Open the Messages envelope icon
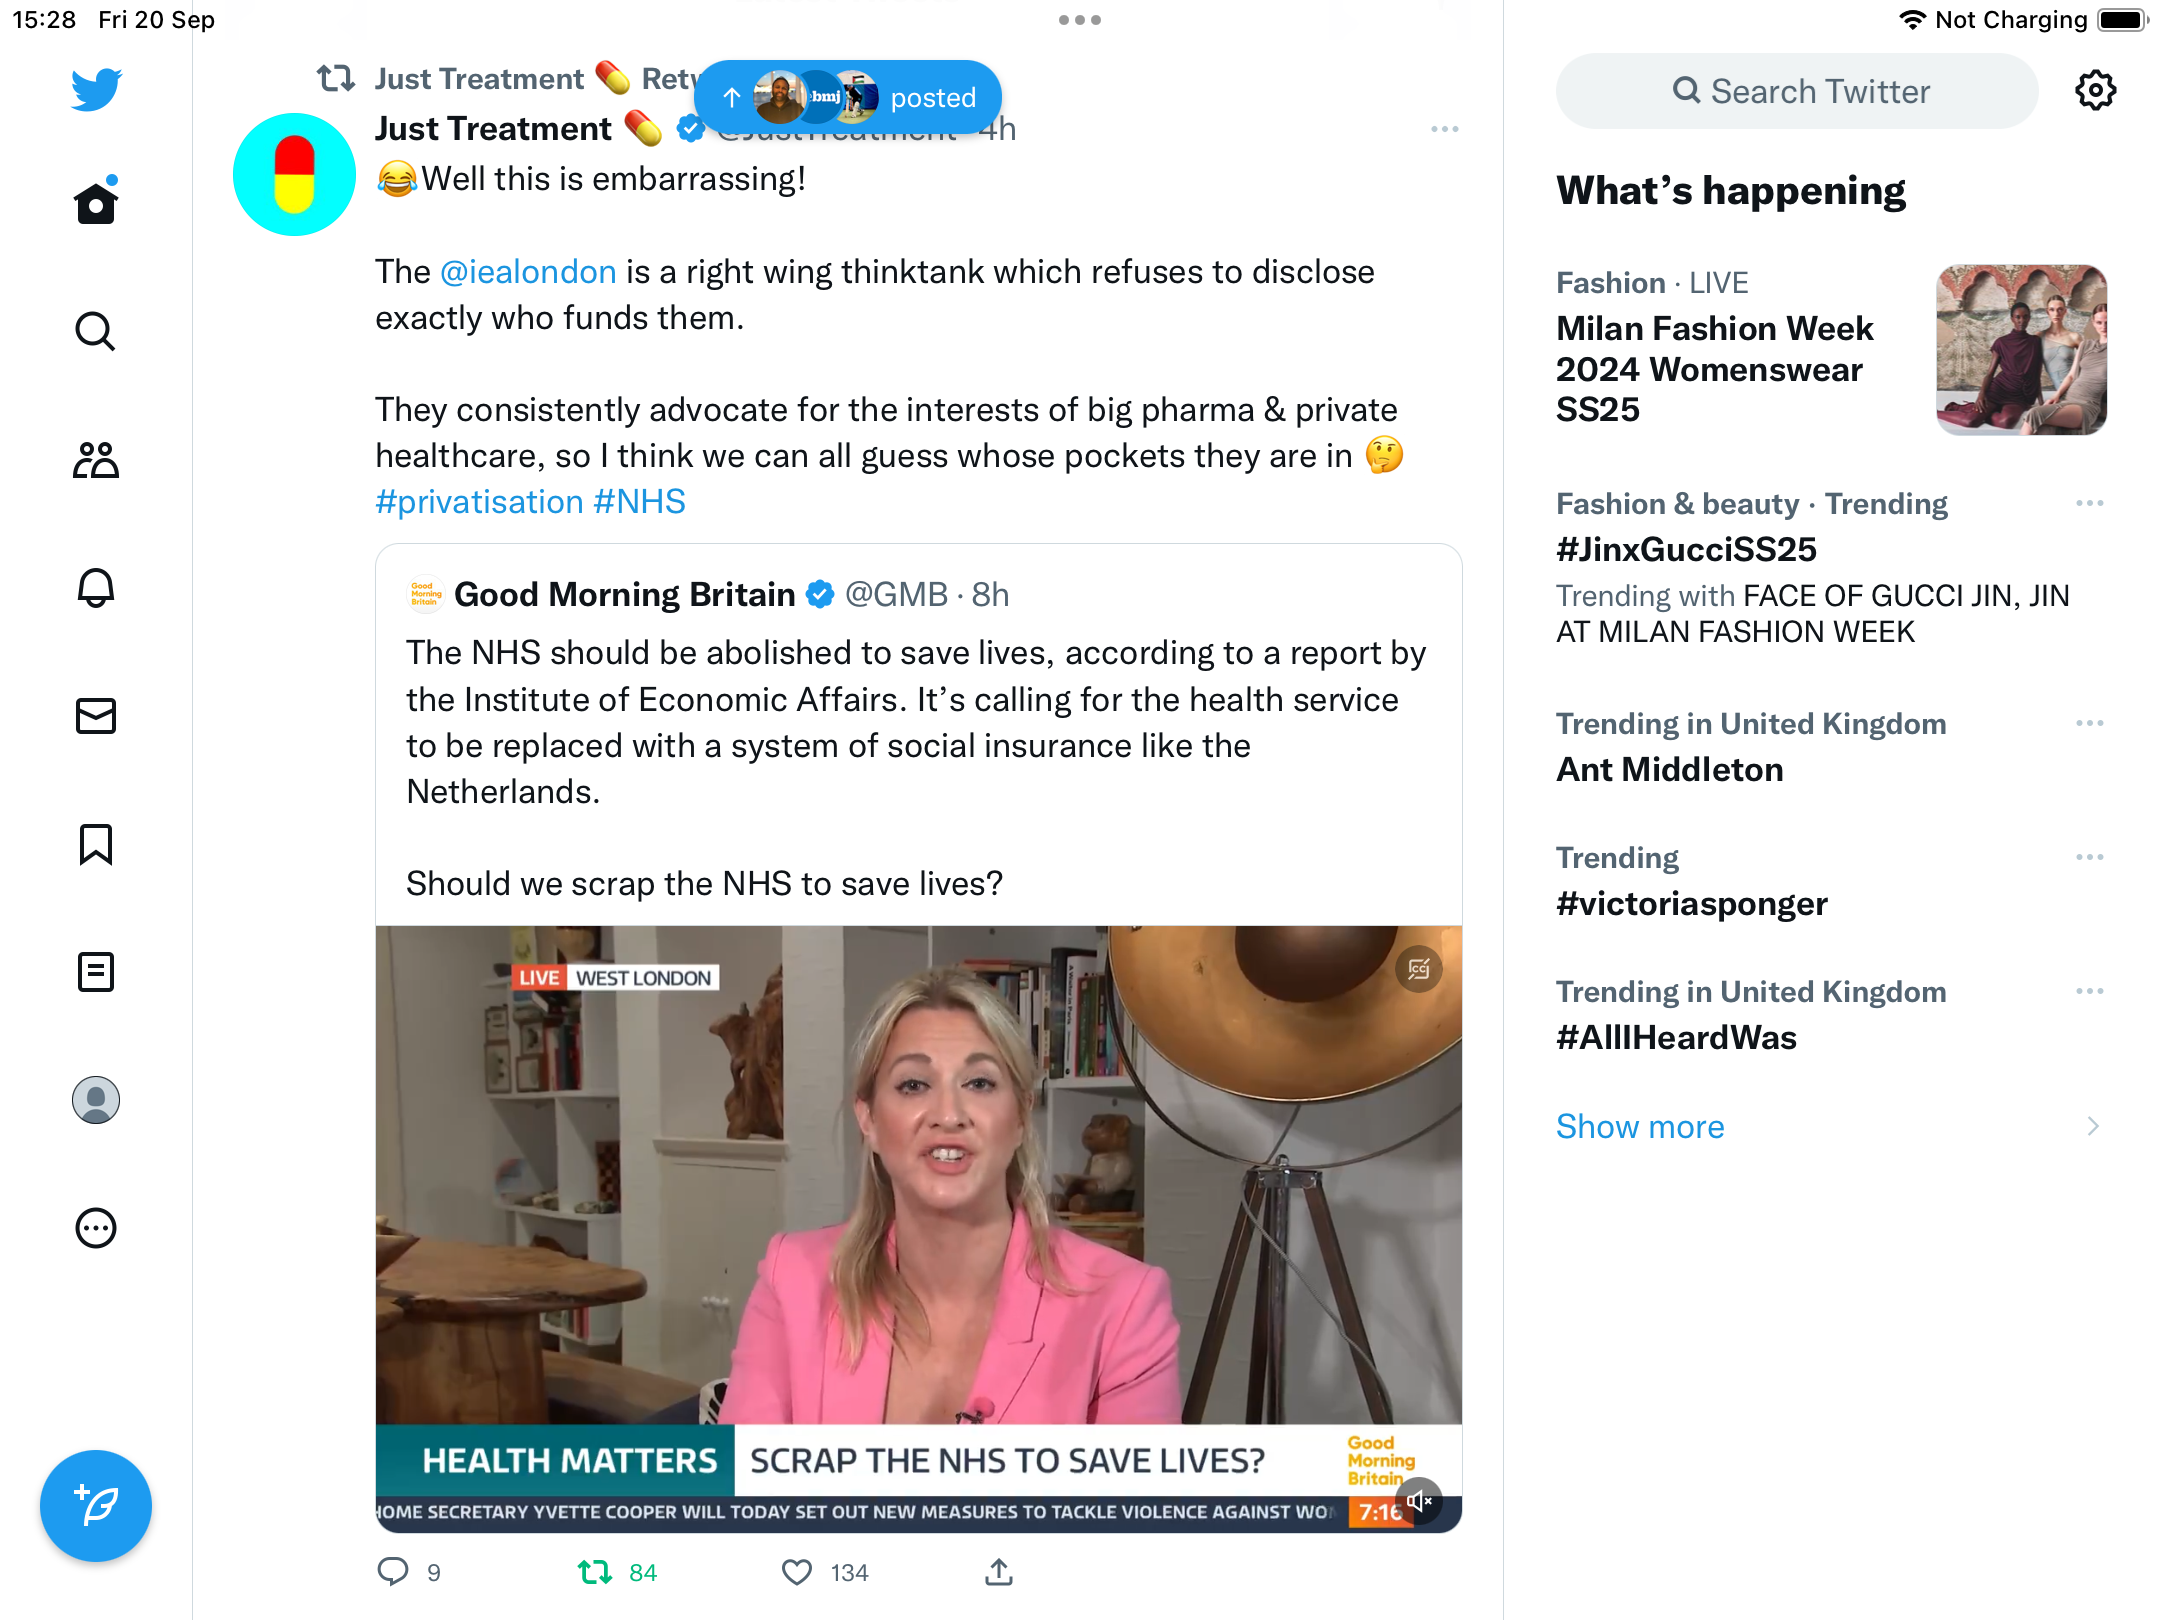Screen dimensions: 2160x1620 [96, 715]
